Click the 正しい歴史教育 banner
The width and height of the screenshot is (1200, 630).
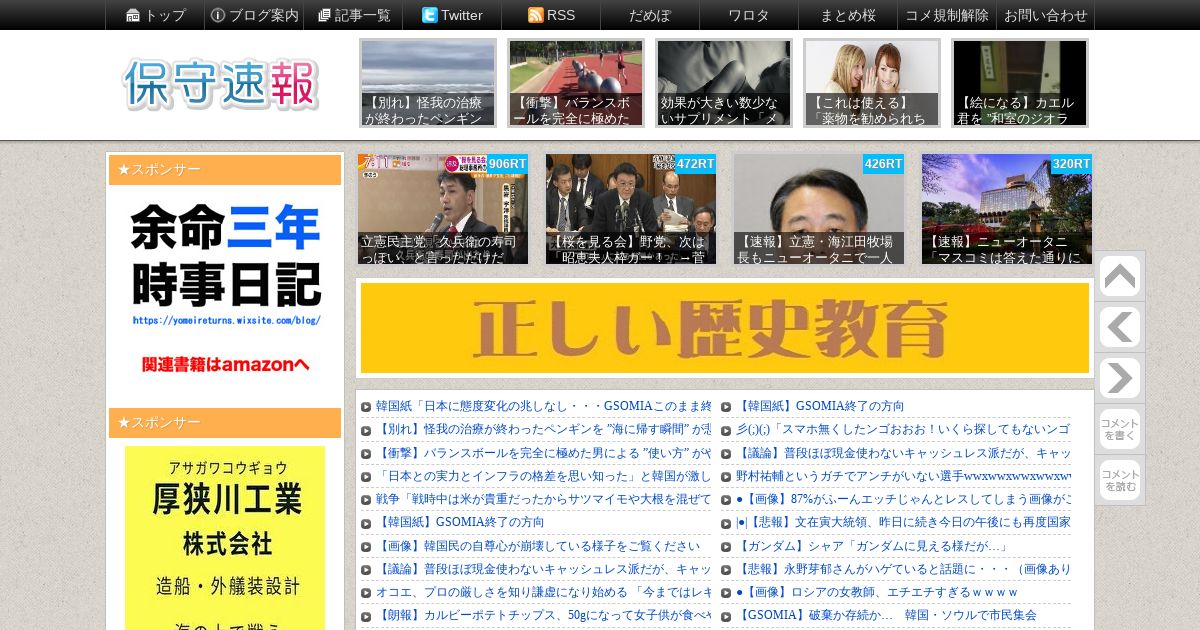(725, 328)
